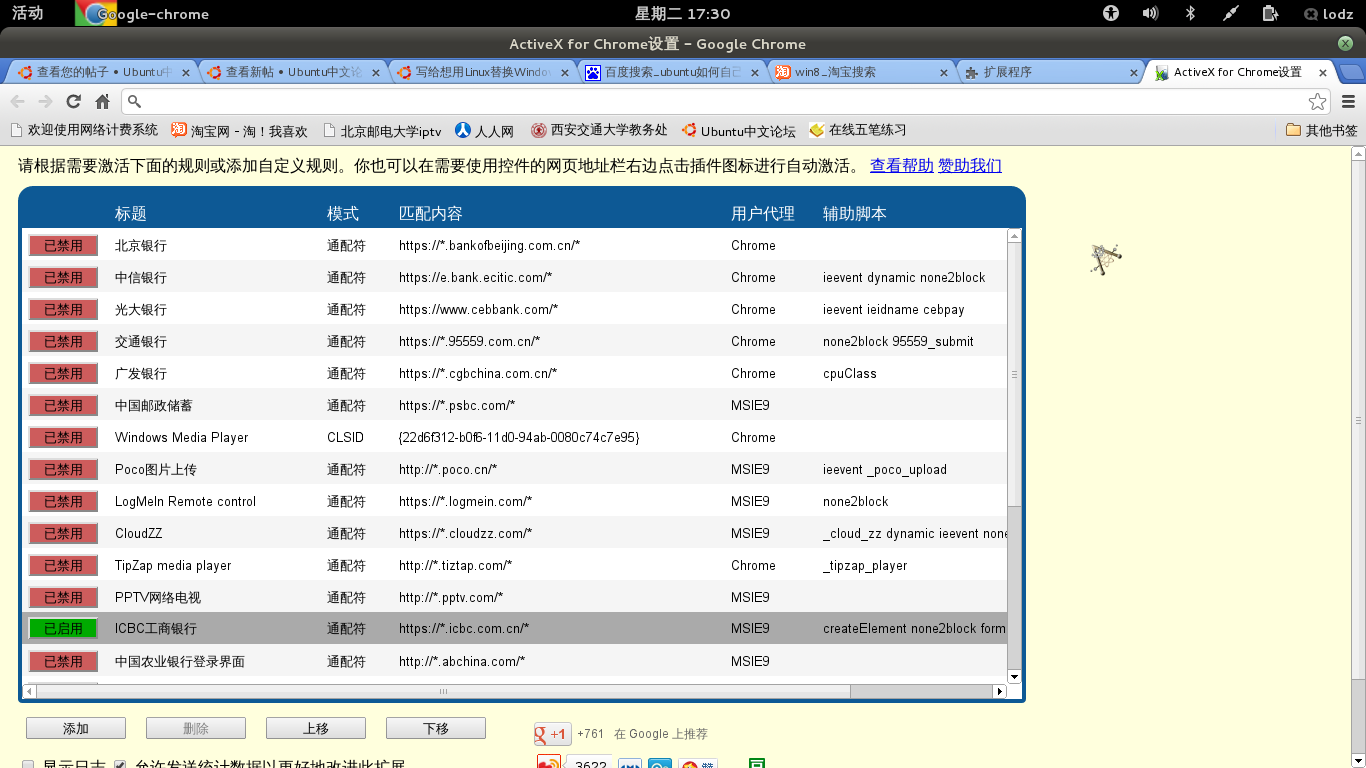Open the 淘宝网 bookmark
The height and width of the screenshot is (768, 1366).
tap(240, 130)
